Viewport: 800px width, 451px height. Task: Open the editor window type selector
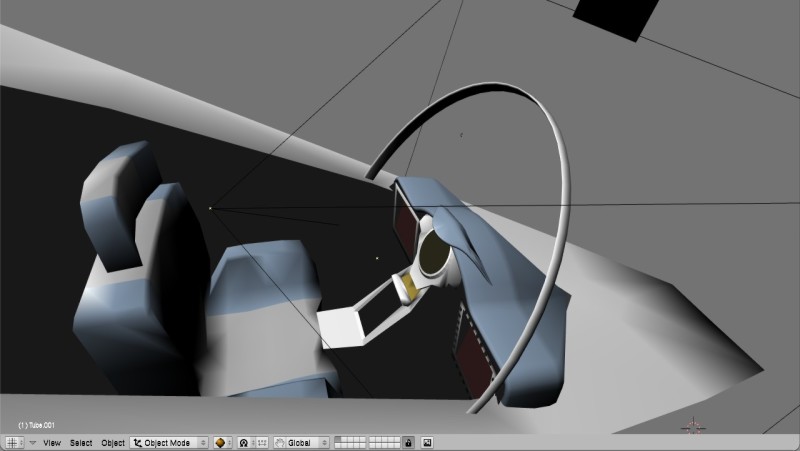[15, 442]
